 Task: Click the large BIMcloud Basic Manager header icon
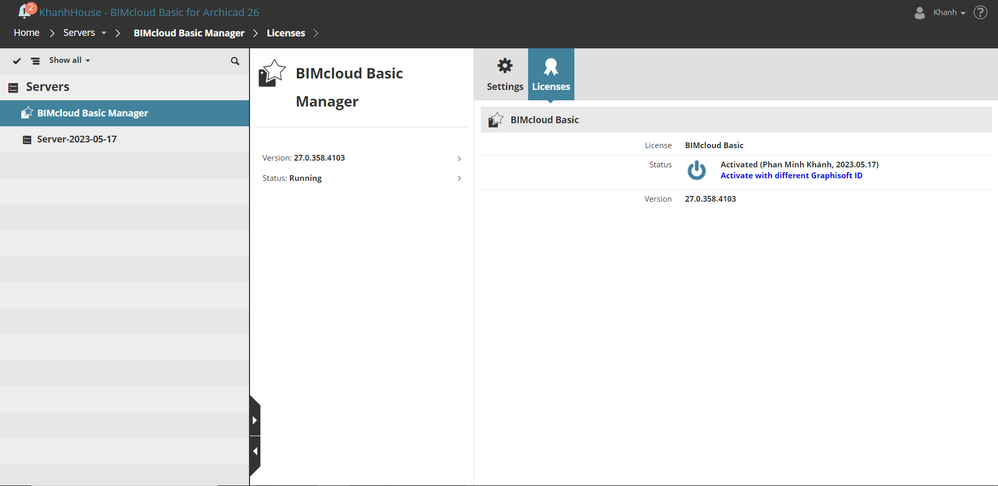272,73
